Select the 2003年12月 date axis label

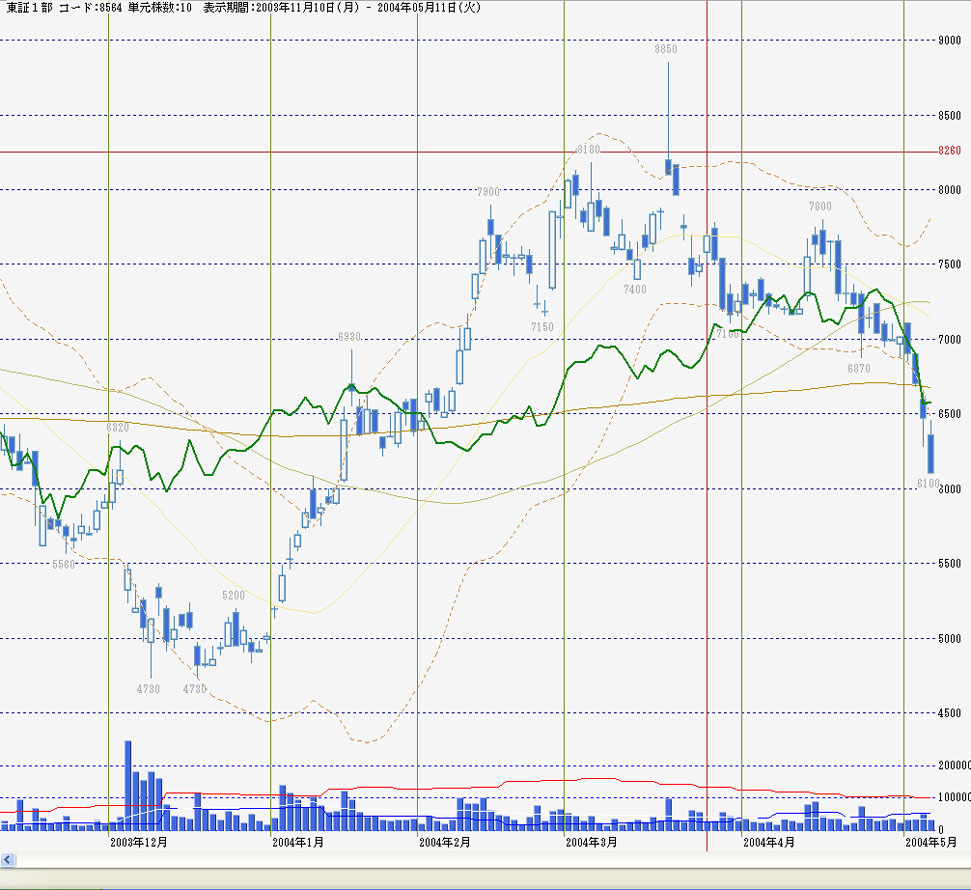pos(139,843)
